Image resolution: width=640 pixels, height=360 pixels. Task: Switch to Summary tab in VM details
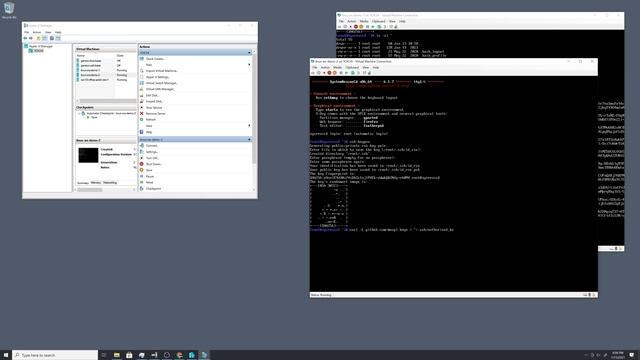pyautogui.click(x=83, y=183)
